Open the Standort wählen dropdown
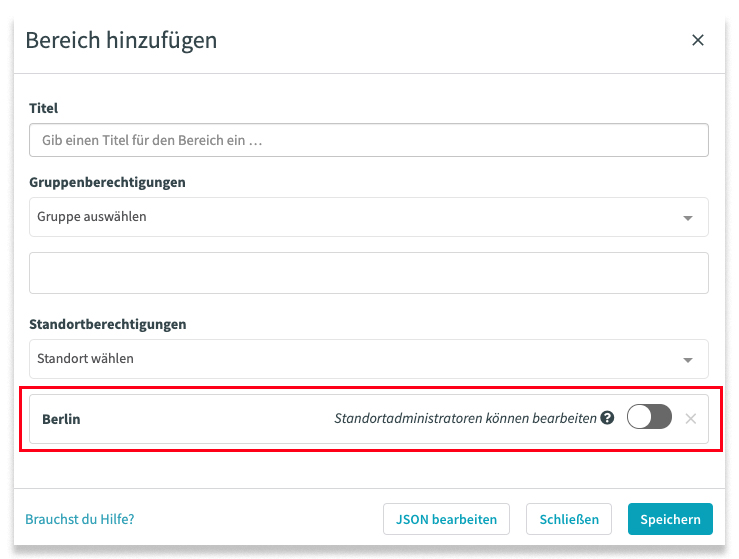This screenshot has height=559, width=739. coord(368,359)
